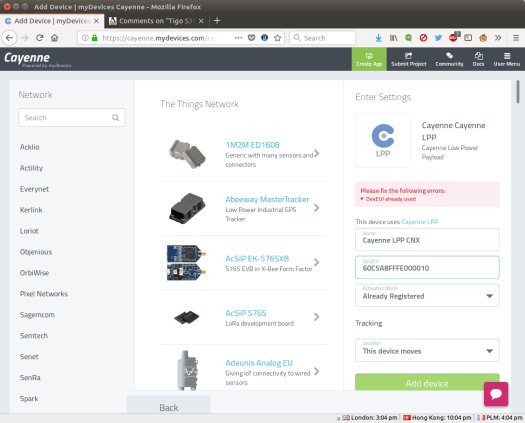525x423 pixels.
Task: Select SenRa network
Action: click(30, 377)
